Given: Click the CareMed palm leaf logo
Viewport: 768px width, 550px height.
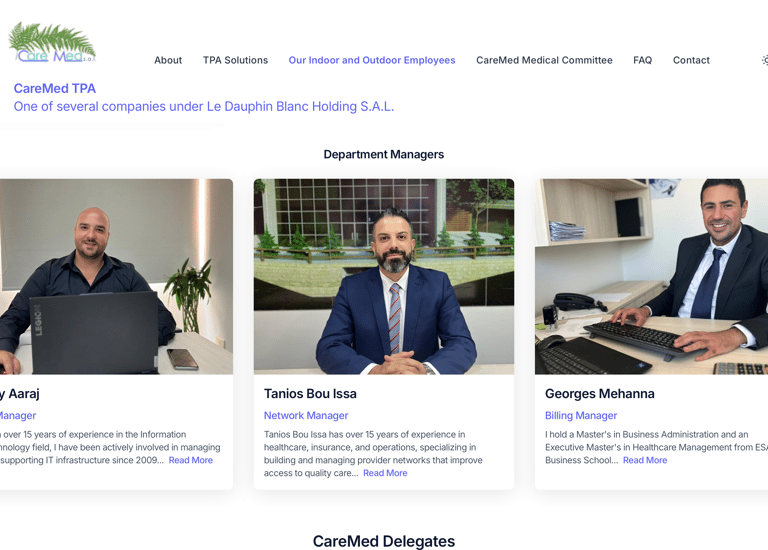Looking at the screenshot, I should (52, 42).
